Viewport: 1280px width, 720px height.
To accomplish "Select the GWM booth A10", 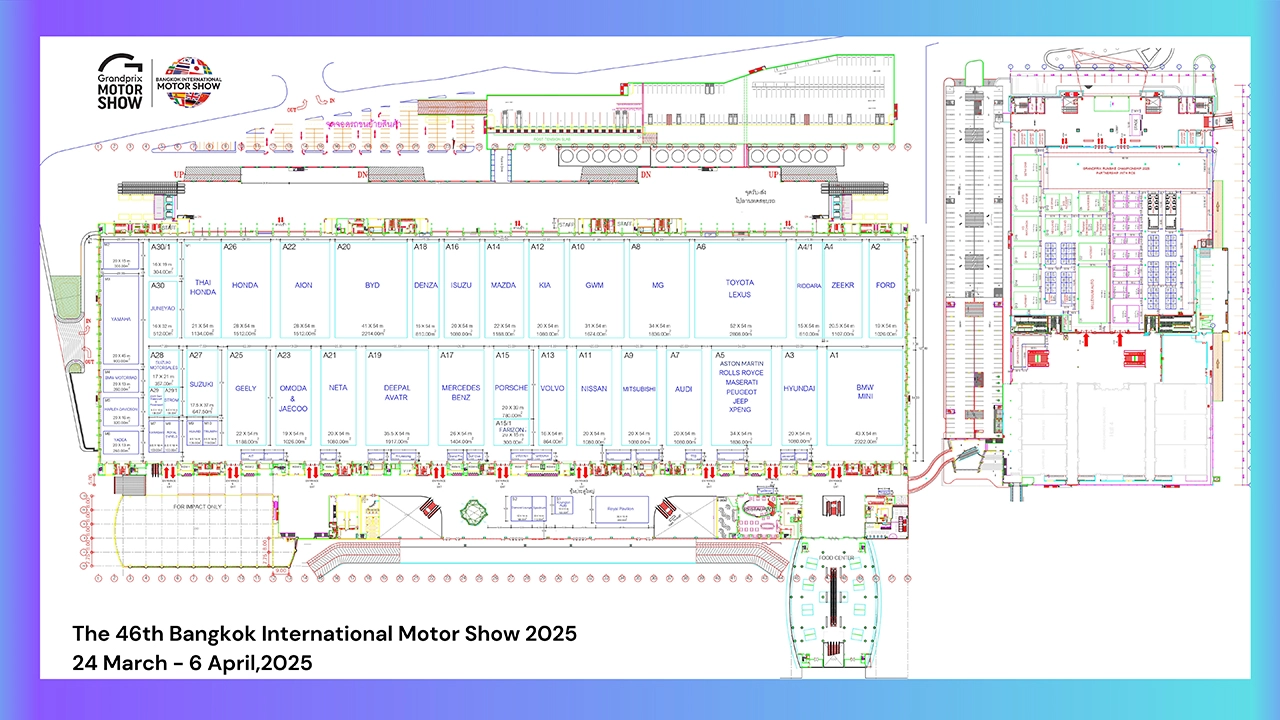I will pyautogui.click(x=595, y=286).
